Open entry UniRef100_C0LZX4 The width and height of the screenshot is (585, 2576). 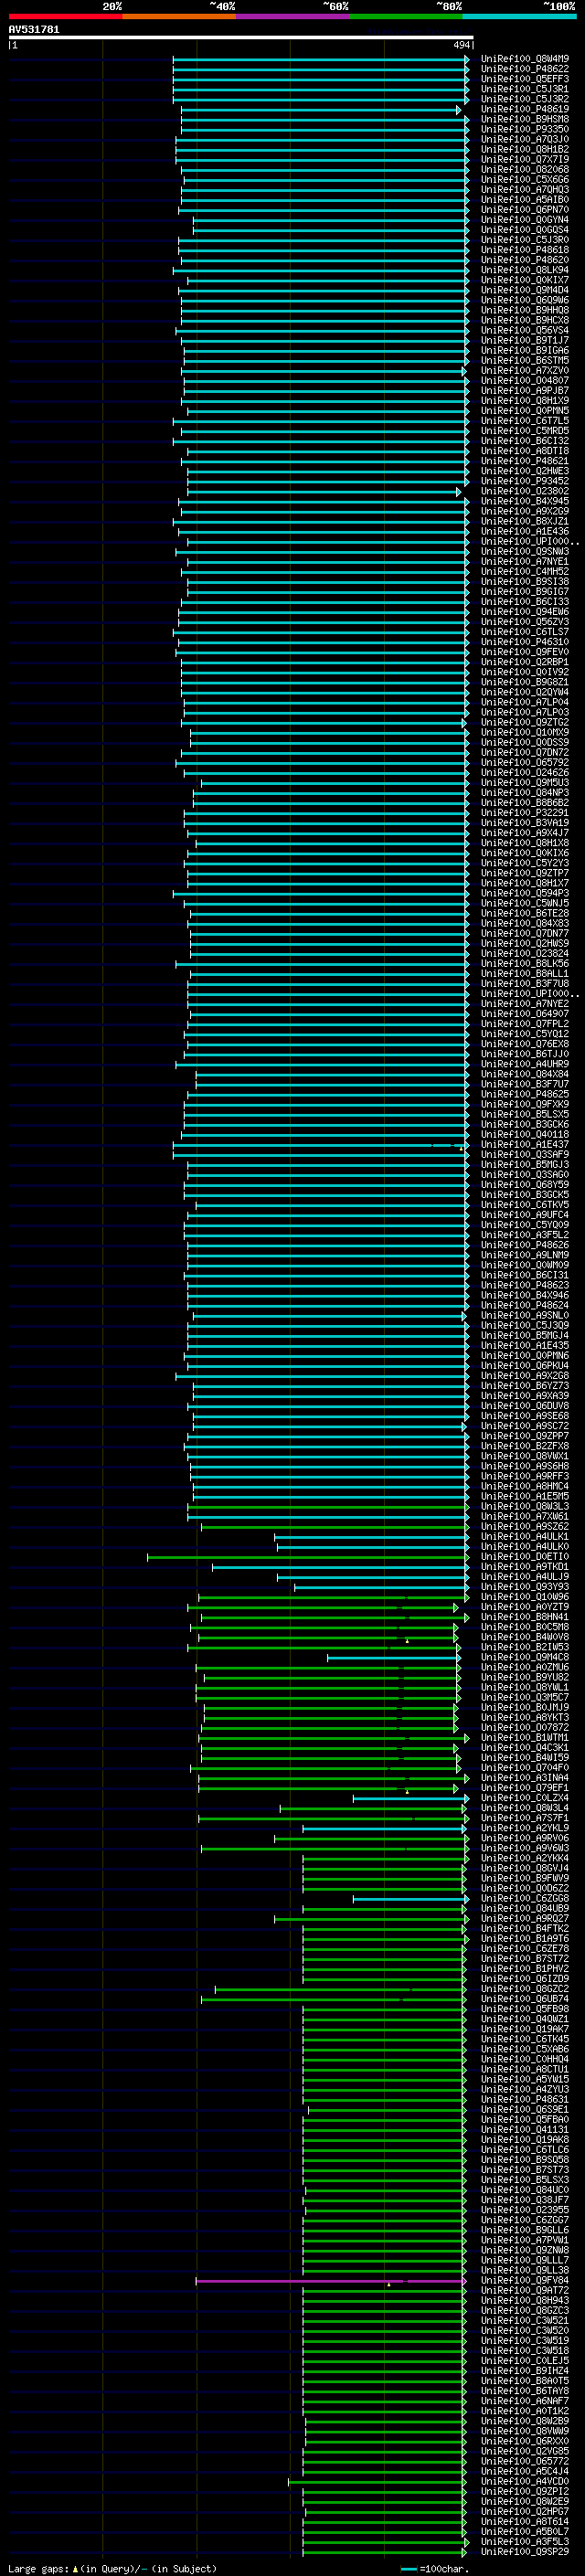click(x=525, y=1798)
